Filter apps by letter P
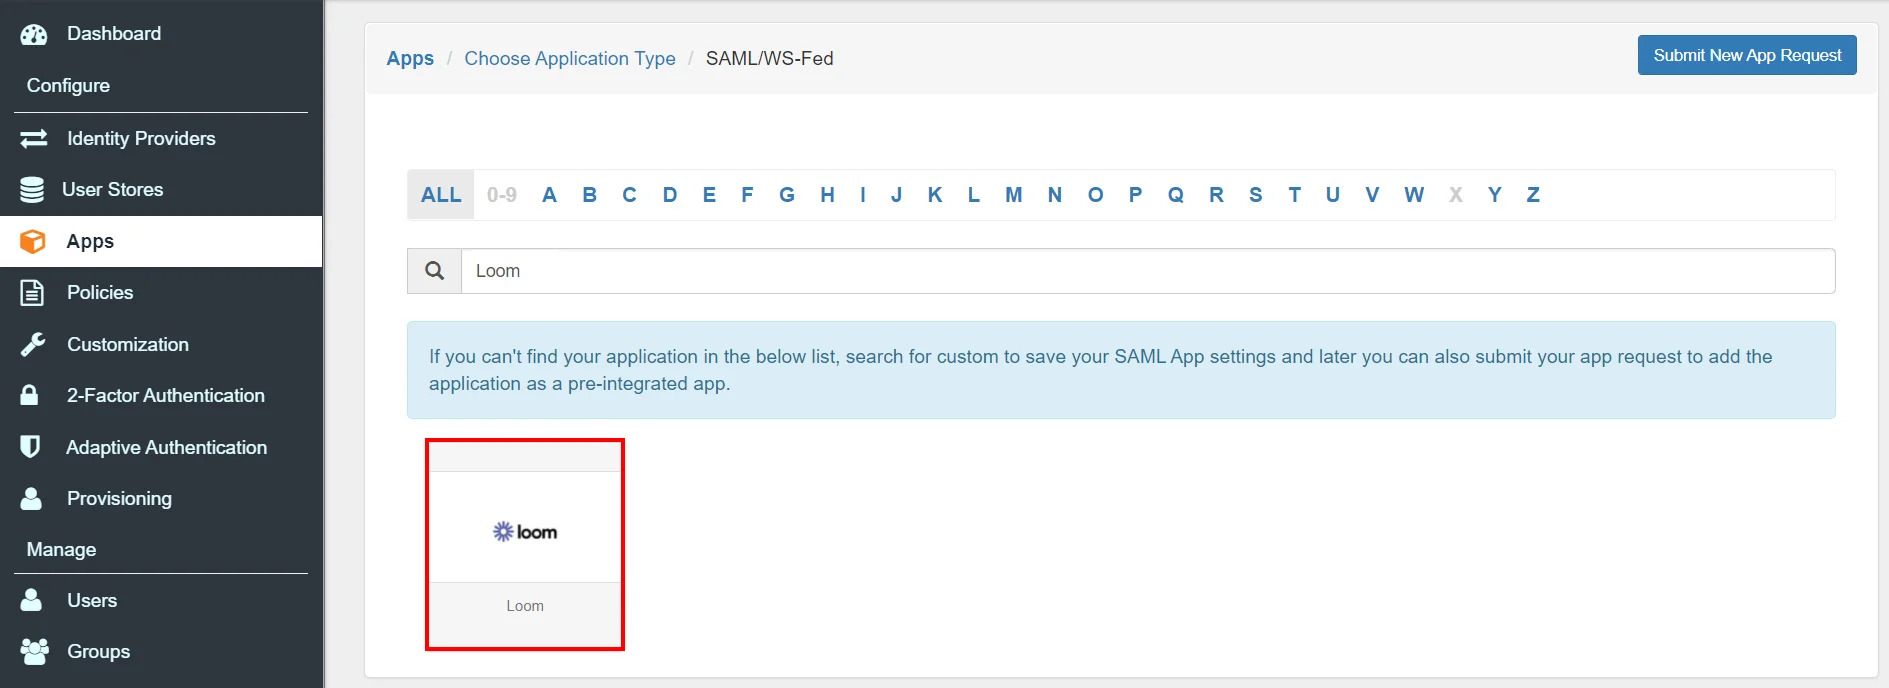This screenshot has height=688, width=1889. 1136,195
